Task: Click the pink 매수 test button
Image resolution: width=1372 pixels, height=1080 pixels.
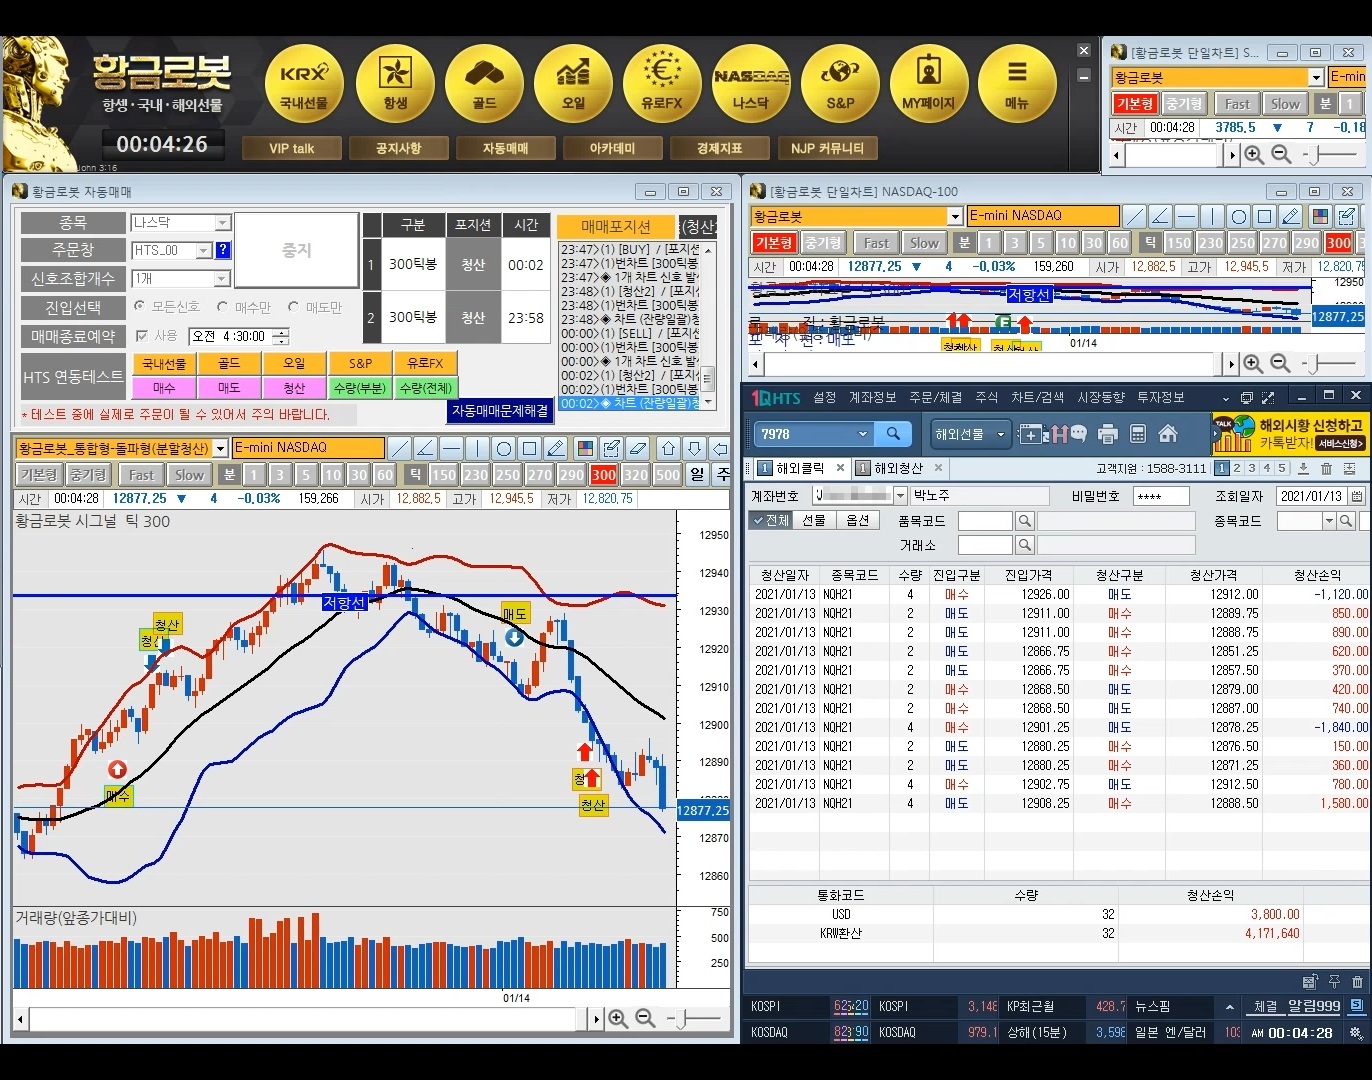Action: [x=164, y=387]
